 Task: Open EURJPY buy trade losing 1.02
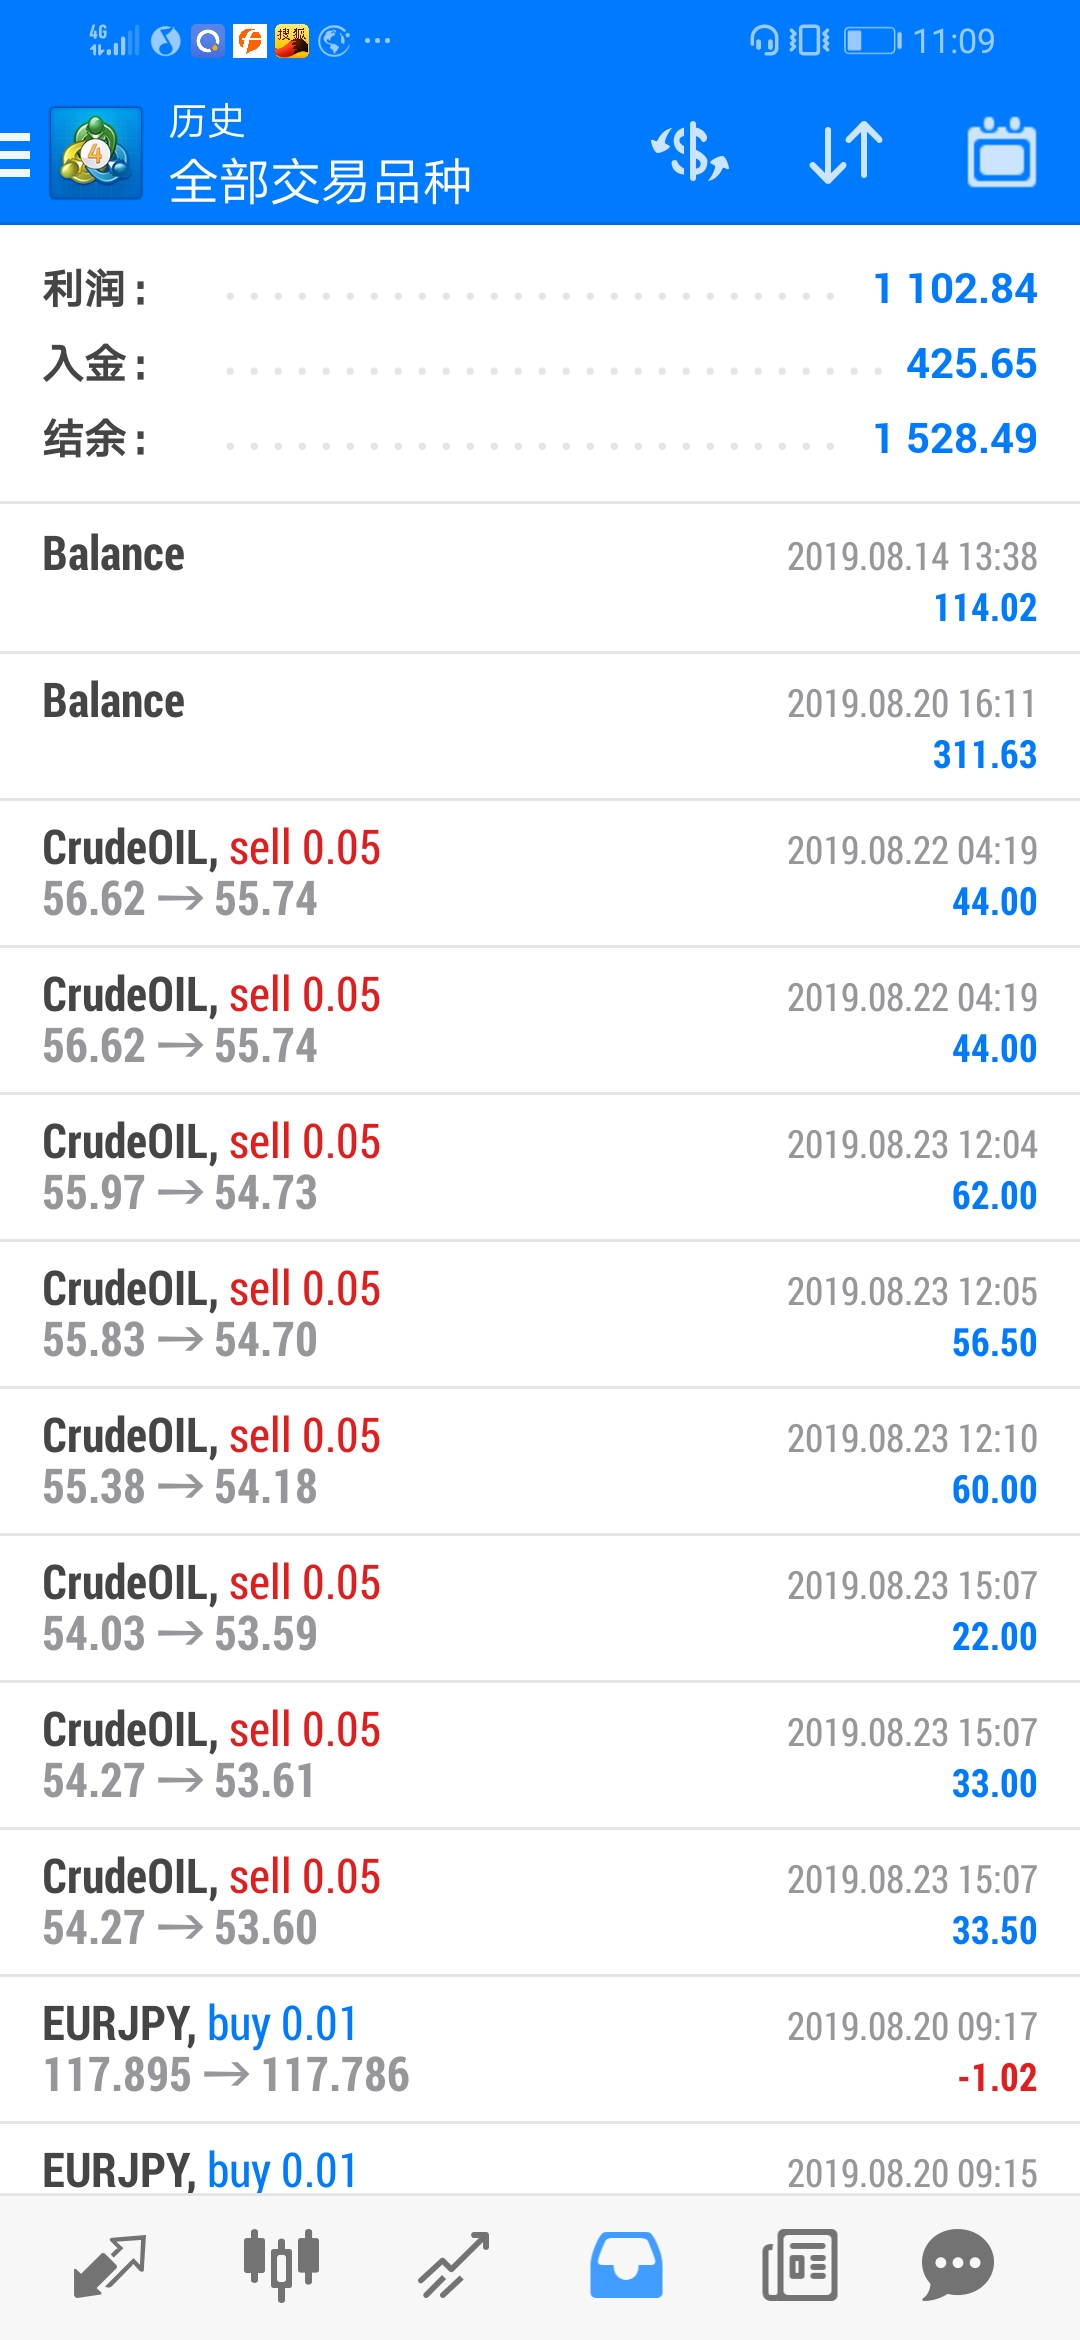[540, 2049]
